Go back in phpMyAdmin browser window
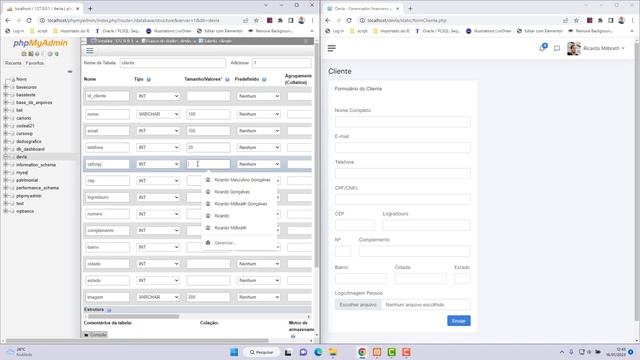This screenshot has height=360, width=640. (x=8, y=20)
